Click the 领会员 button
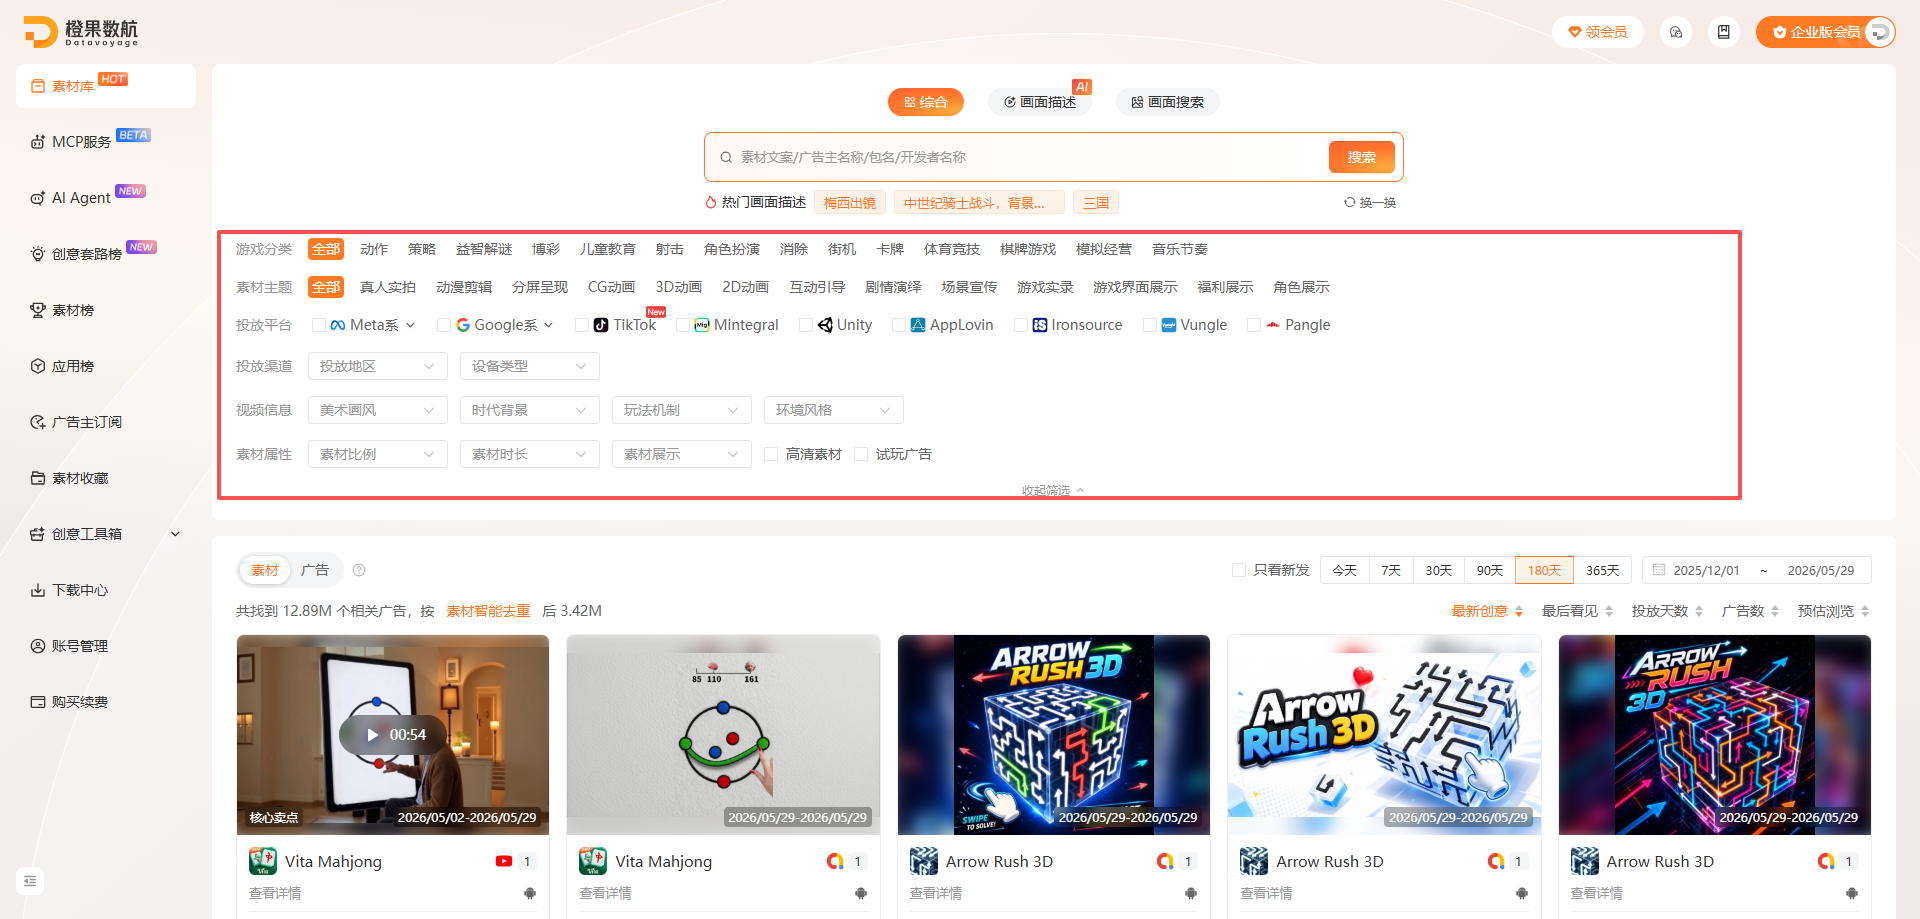The image size is (1920, 919). 1598,32
